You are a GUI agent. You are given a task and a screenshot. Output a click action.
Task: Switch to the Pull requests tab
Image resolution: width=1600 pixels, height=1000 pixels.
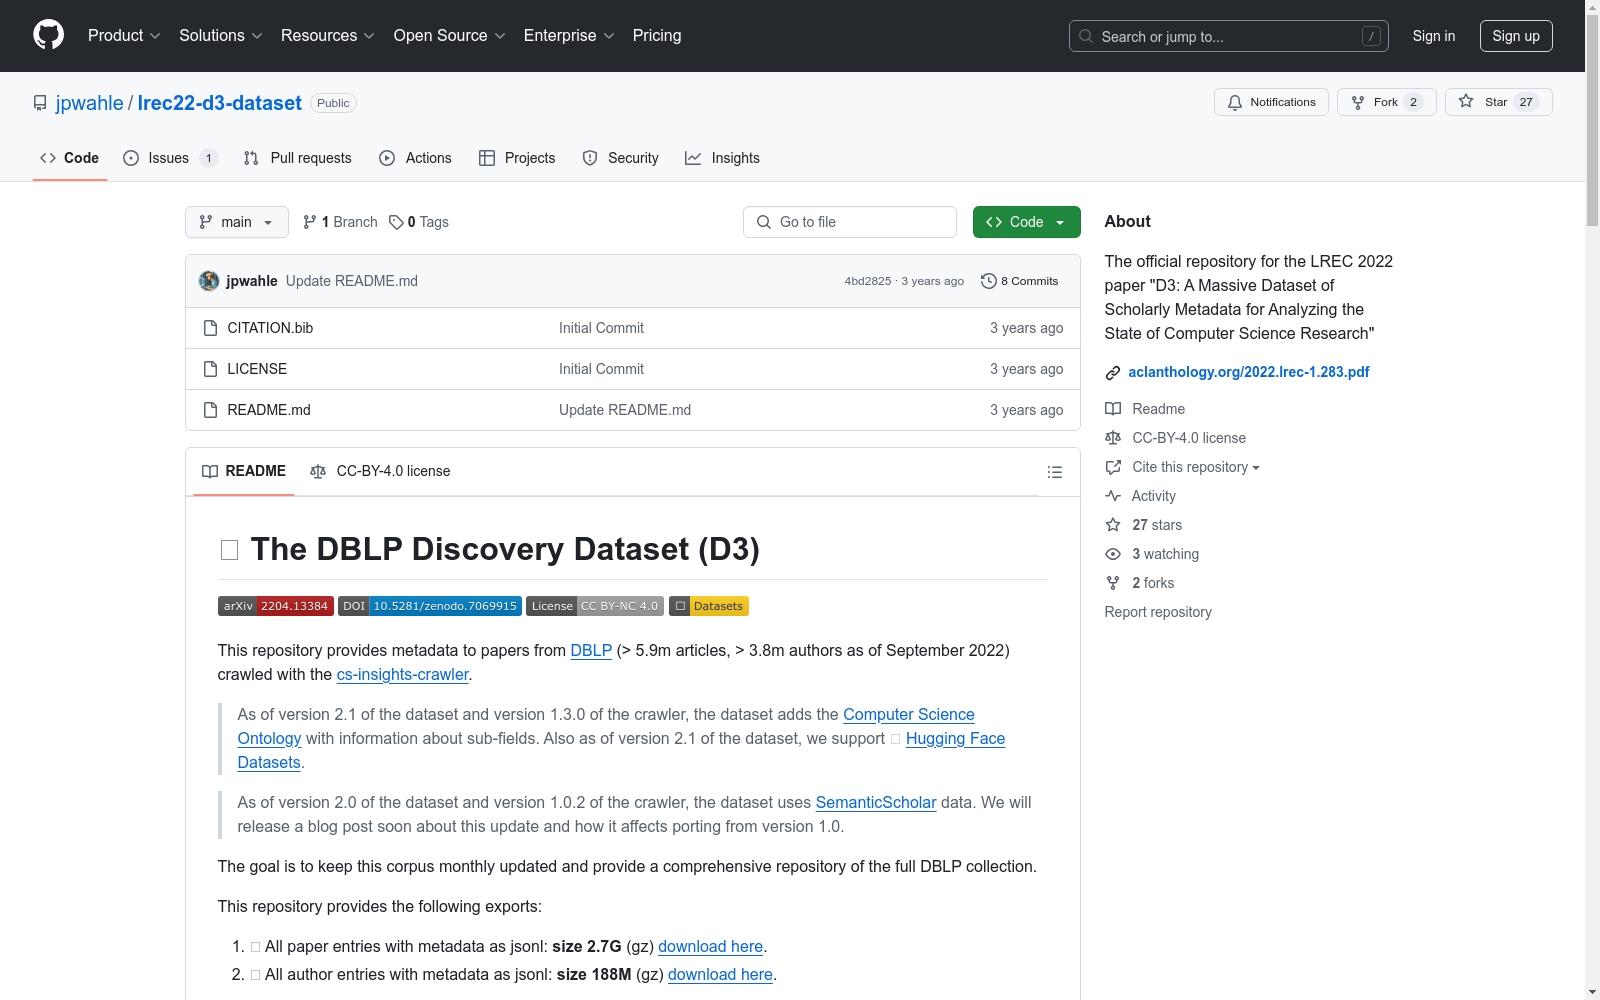click(298, 158)
